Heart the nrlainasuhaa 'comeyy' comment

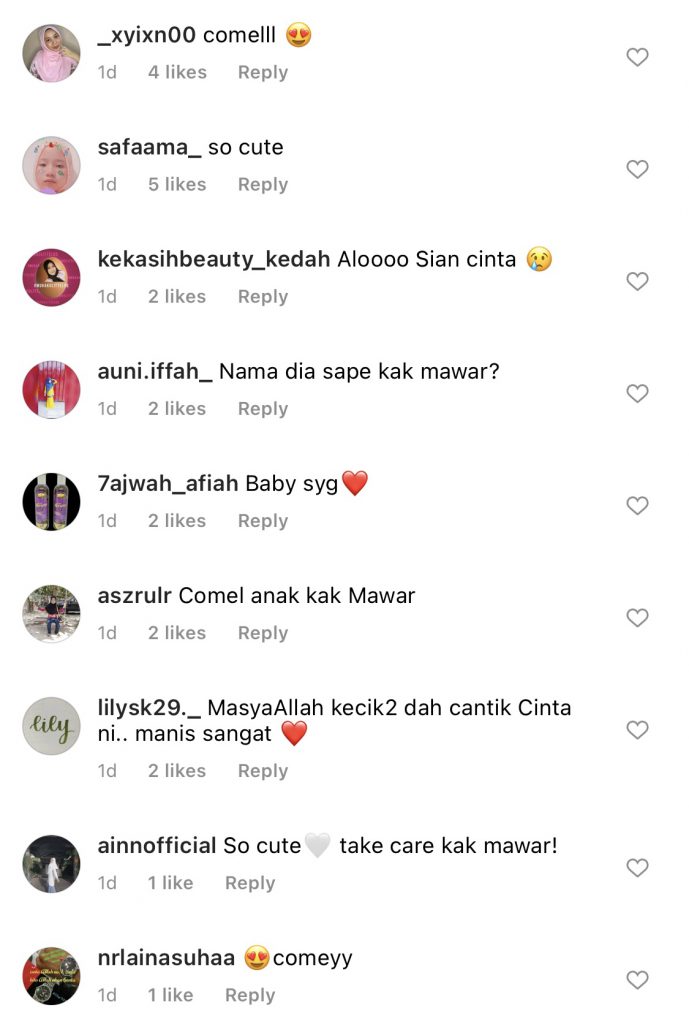[x=637, y=980]
